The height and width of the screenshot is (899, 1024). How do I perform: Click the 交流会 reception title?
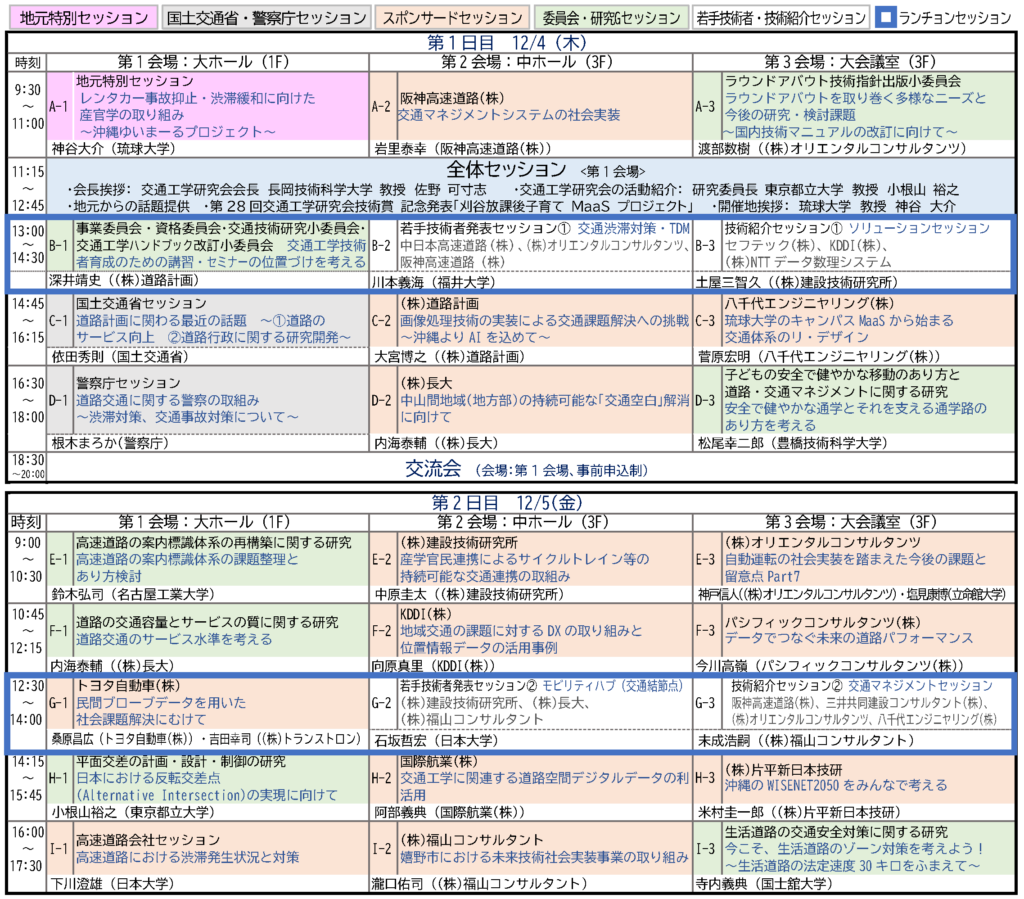(432, 468)
